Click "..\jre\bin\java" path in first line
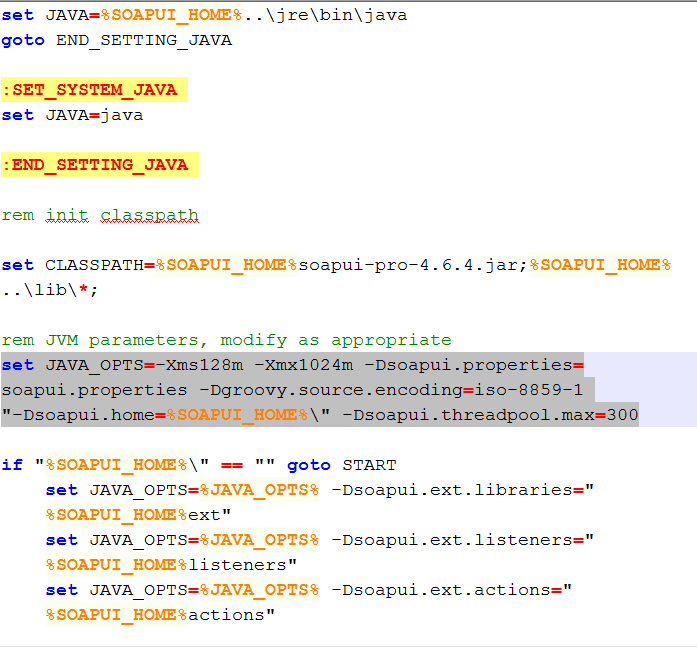This screenshot has width=697, height=648. 325,16
